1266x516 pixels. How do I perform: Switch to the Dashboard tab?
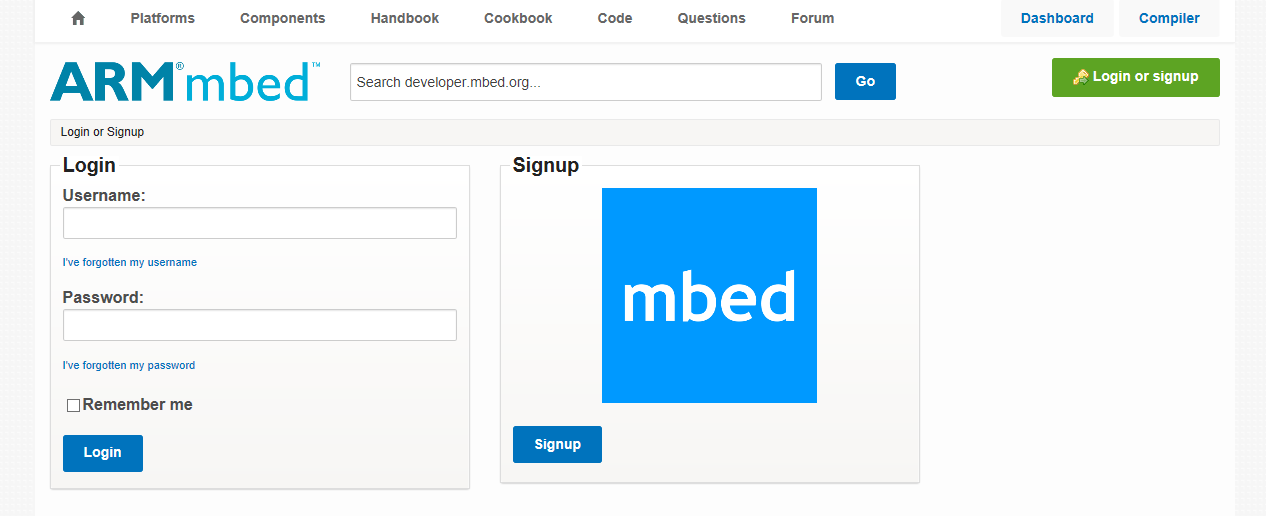(1057, 18)
